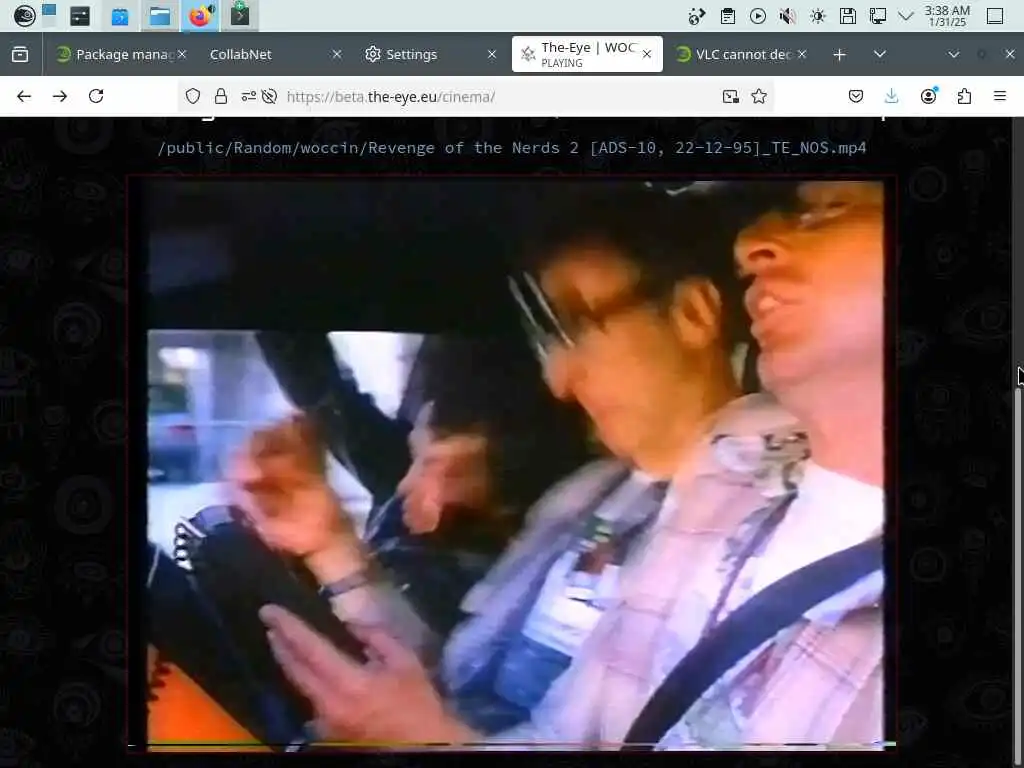Open the openSUSE application launcher
Image resolution: width=1024 pixels, height=768 pixels.
pos(24,16)
